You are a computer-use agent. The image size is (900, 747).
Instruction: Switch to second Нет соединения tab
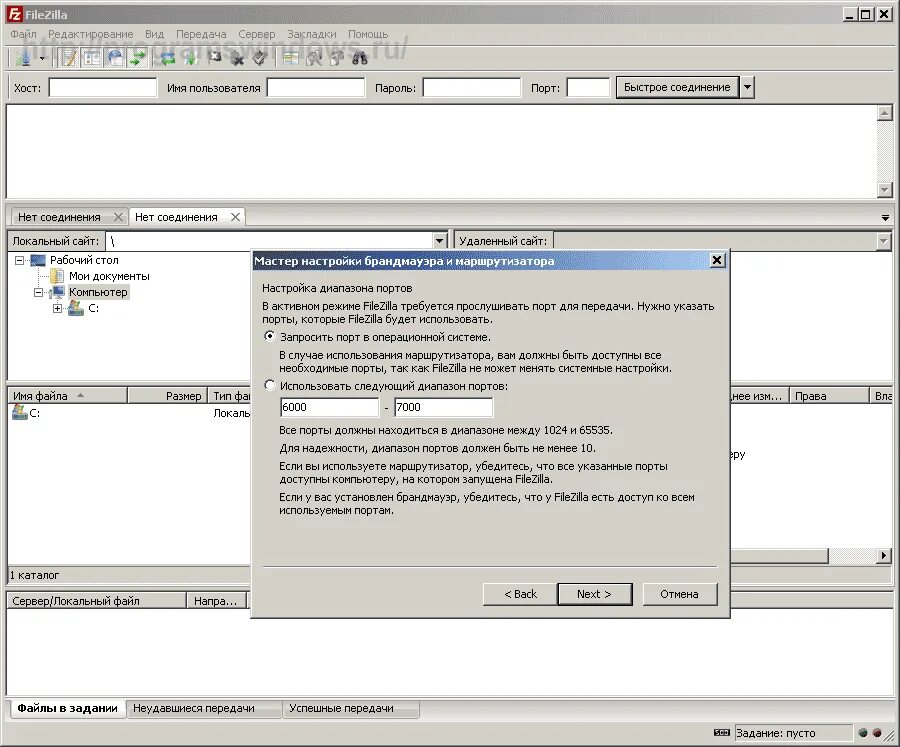tap(176, 217)
